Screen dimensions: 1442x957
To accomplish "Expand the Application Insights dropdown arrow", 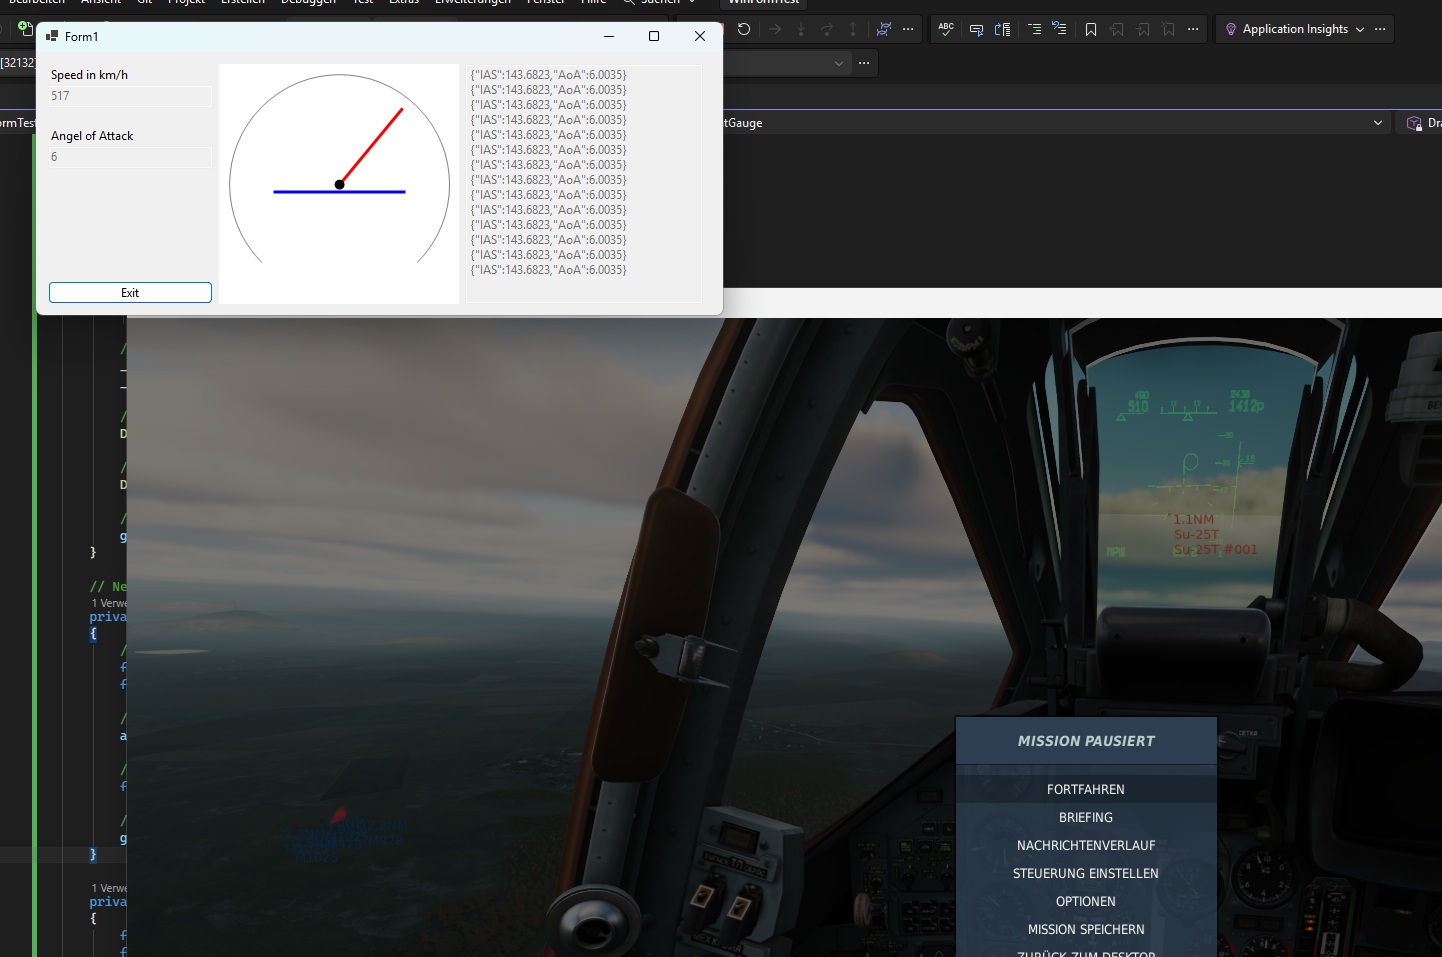I will 1360,29.
